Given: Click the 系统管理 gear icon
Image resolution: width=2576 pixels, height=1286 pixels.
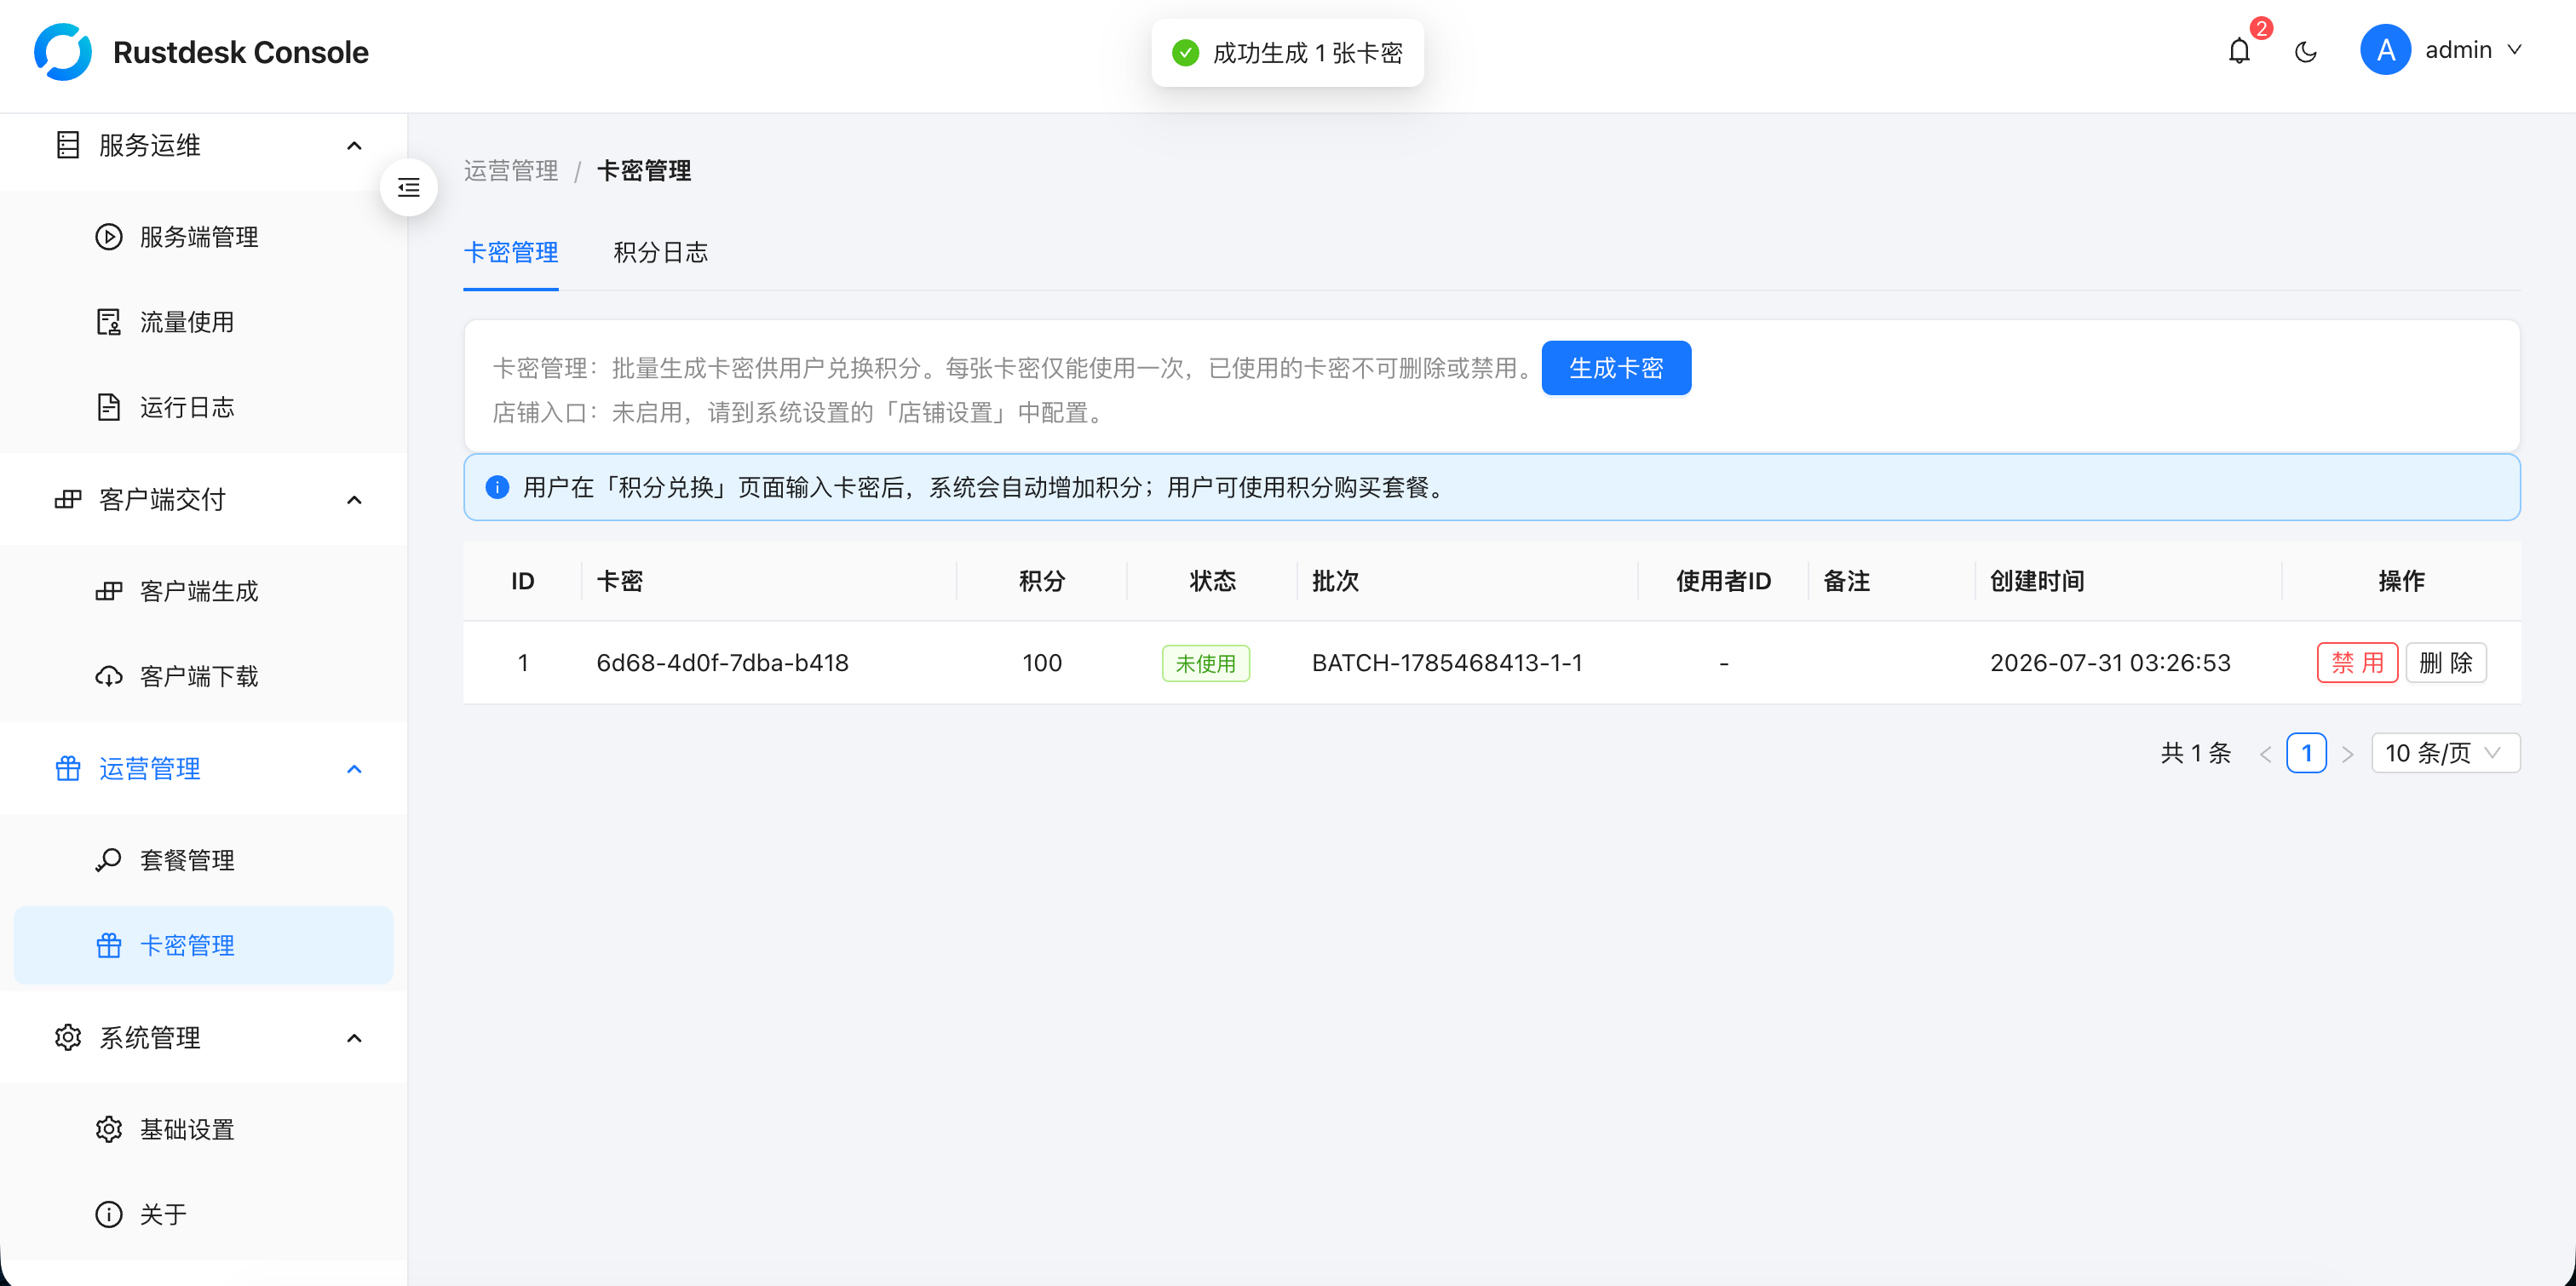Looking at the screenshot, I should coord(68,1037).
